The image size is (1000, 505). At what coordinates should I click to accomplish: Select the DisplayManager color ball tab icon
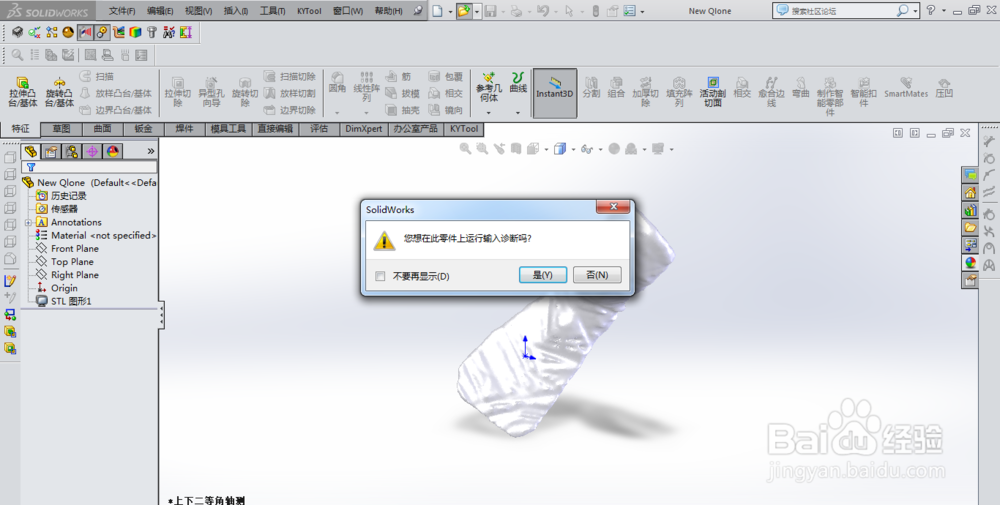point(113,151)
